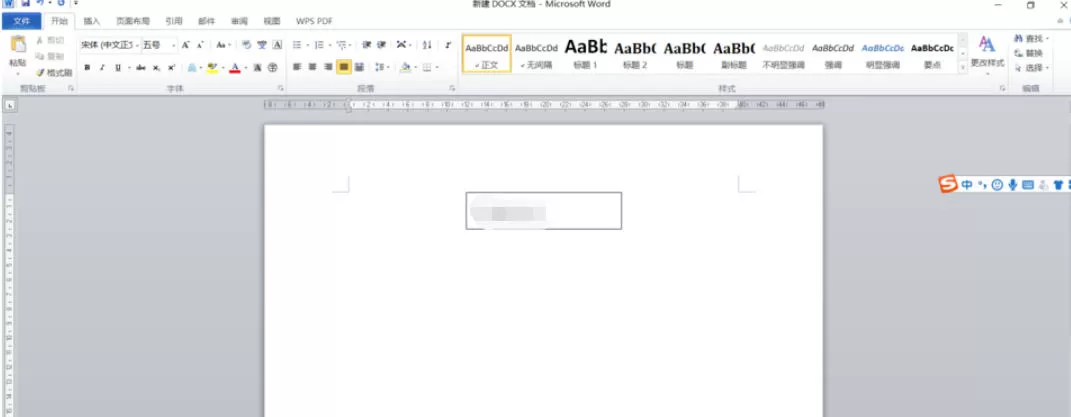Expand the Styles gallery More arrow
The width and height of the screenshot is (1071, 417).
pyautogui.click(x=963, y=68)
